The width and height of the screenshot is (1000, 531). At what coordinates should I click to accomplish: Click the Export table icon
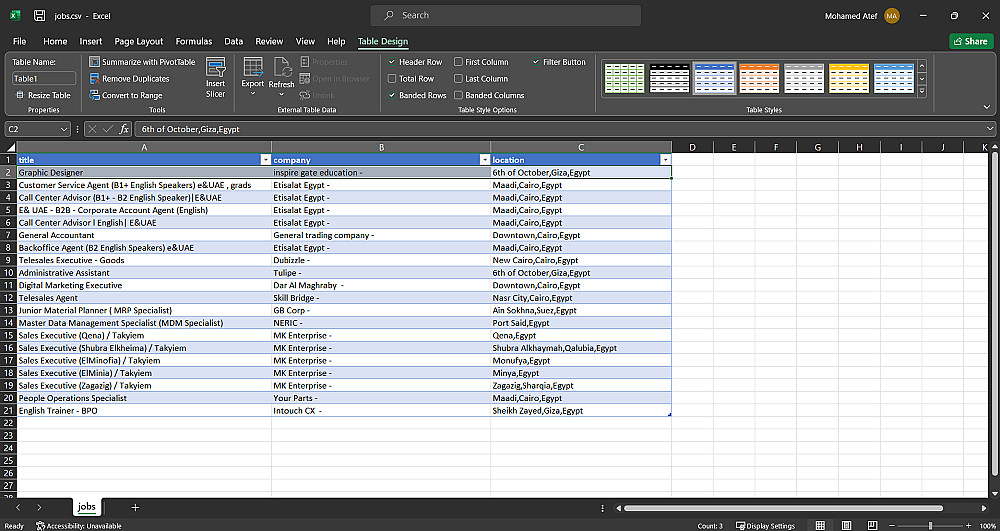pyautogui.click(x=253, y=67)
